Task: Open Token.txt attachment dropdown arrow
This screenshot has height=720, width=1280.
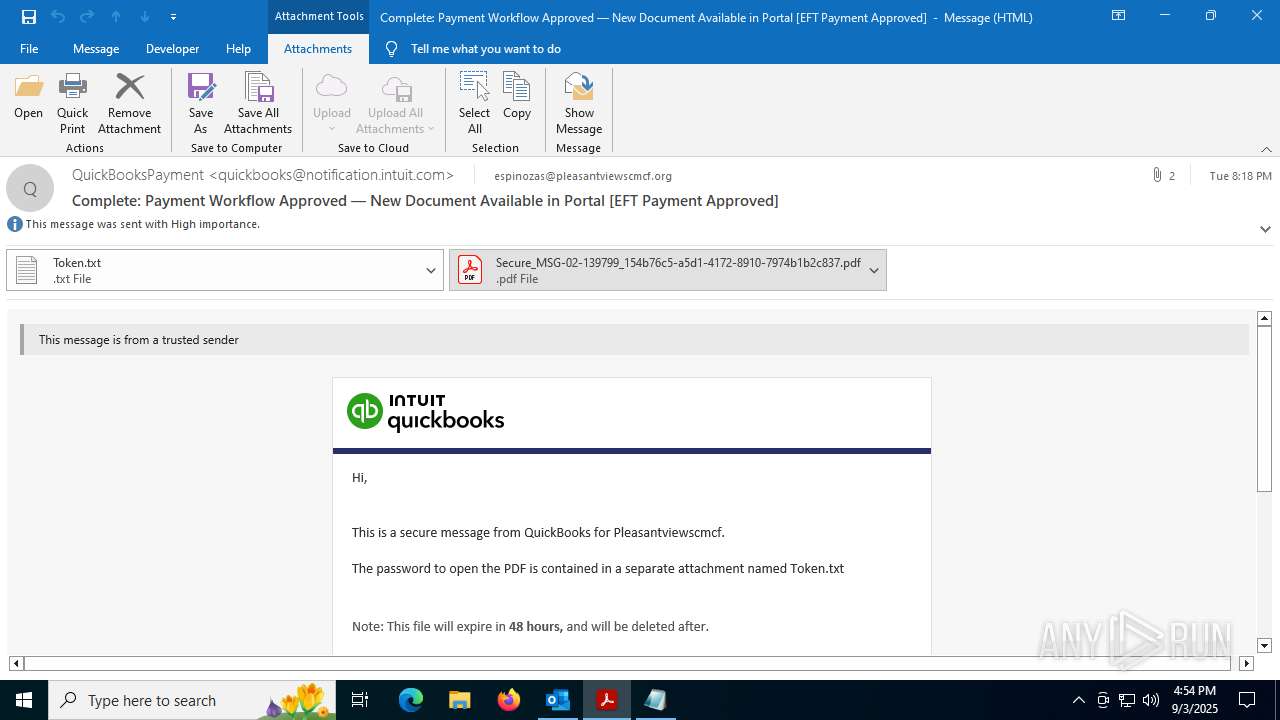Action: pyautogui.click(x=431, y=270)
